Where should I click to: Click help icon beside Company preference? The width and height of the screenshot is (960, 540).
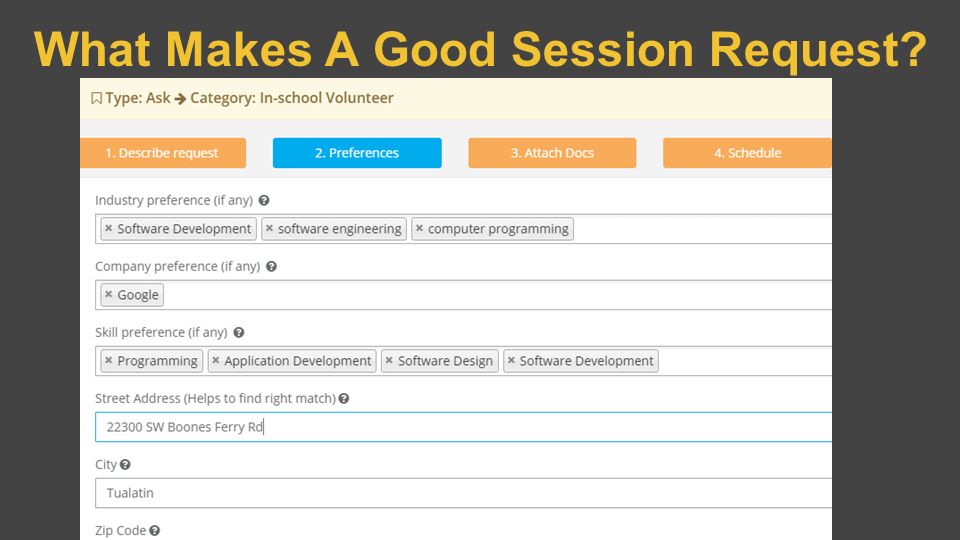coord(271,266)
